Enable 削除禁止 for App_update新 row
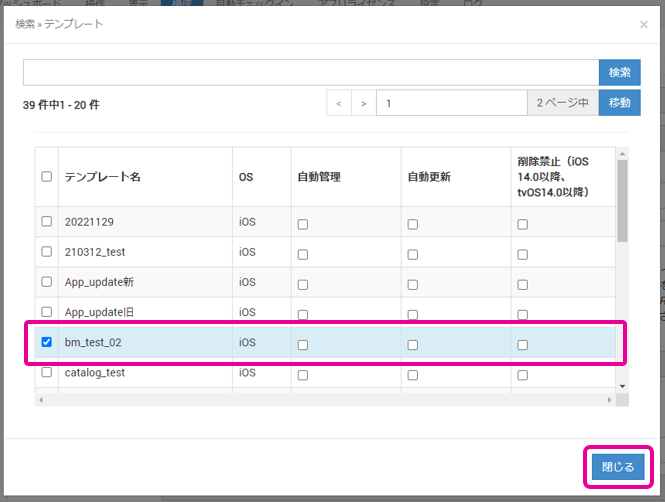665x502 pixels. click(523, 285)
